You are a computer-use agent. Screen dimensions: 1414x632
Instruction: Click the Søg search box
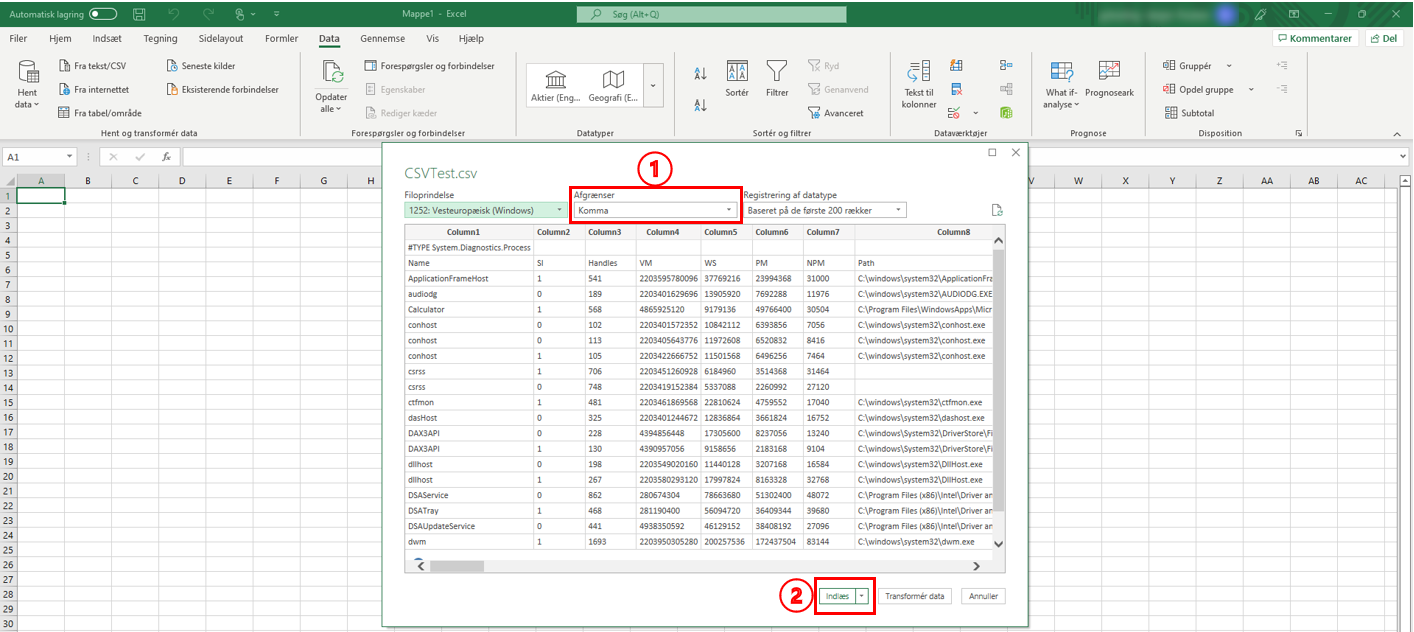click(x=712, y=15)
